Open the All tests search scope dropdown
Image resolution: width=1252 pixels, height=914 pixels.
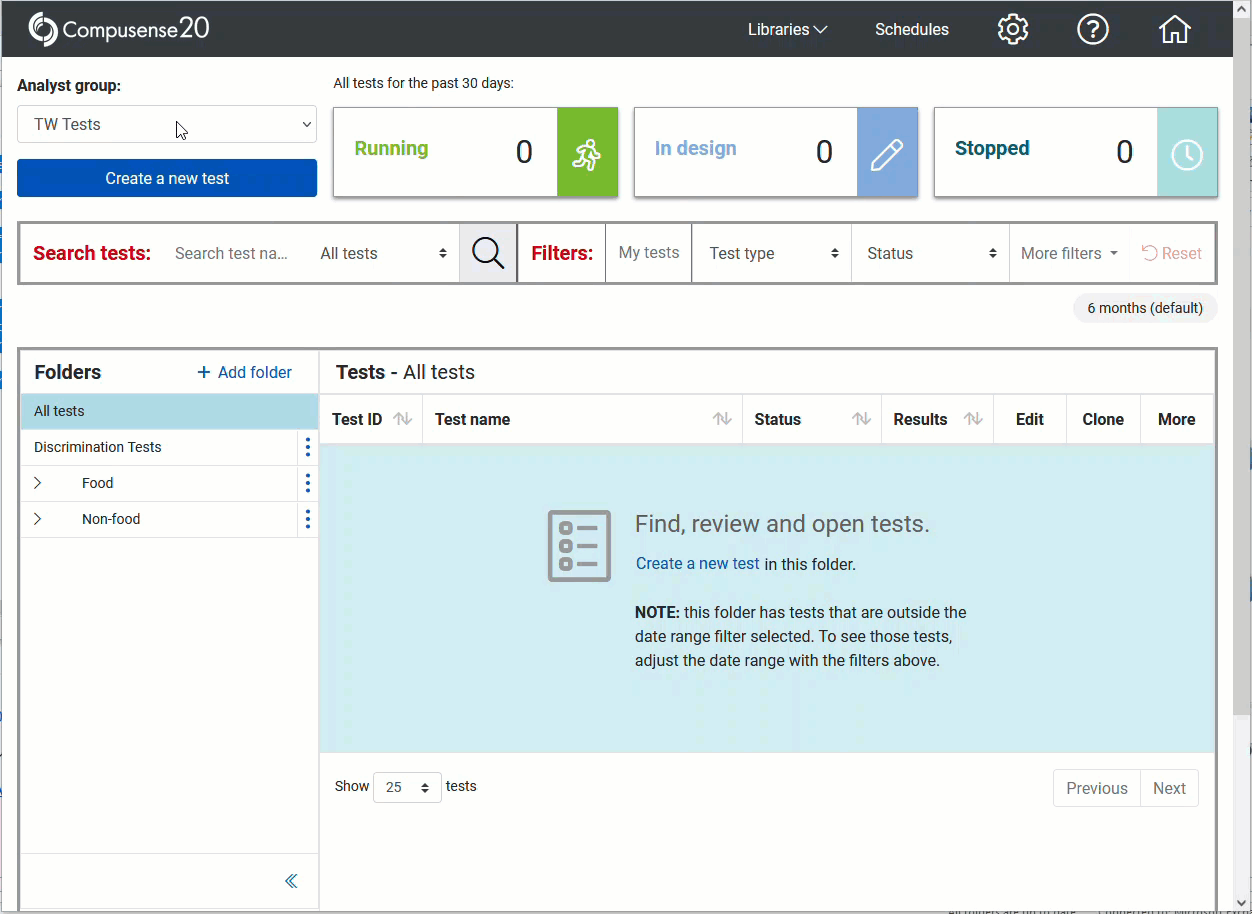pos(383,253)
